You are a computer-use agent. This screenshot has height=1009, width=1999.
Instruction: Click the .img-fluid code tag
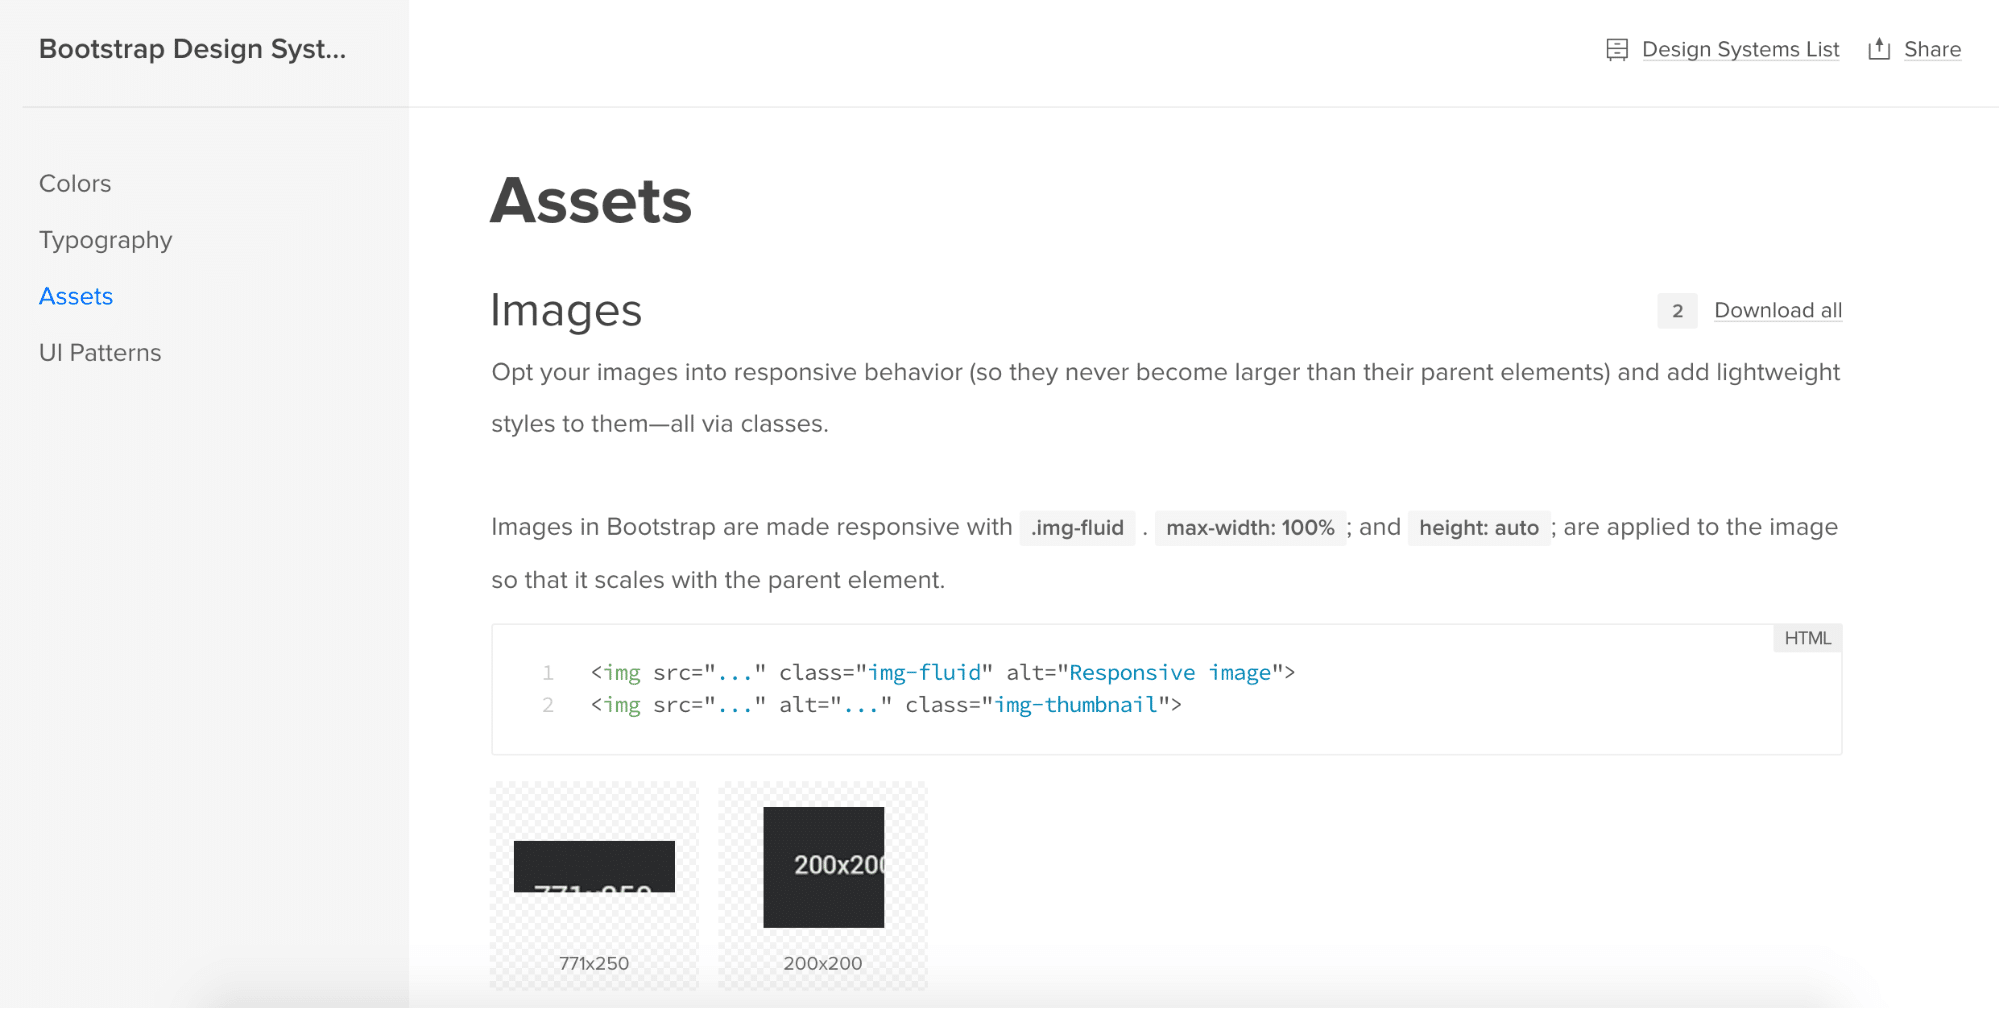click(1077, 527)
